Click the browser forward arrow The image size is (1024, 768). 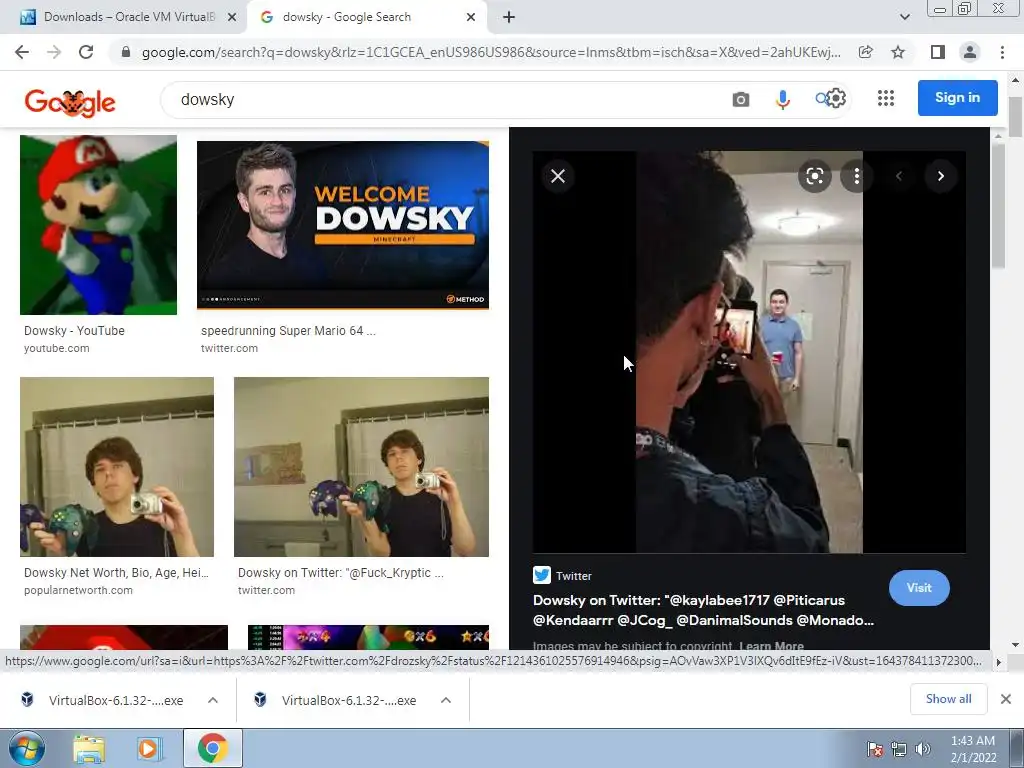54,52
